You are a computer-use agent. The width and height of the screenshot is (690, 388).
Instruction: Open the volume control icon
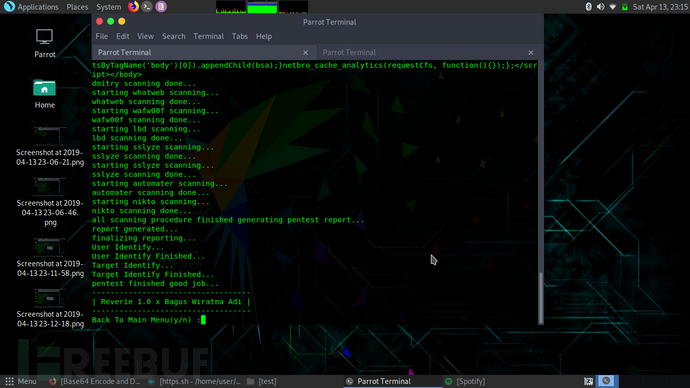pyautogui.click(x=601, y=7)
